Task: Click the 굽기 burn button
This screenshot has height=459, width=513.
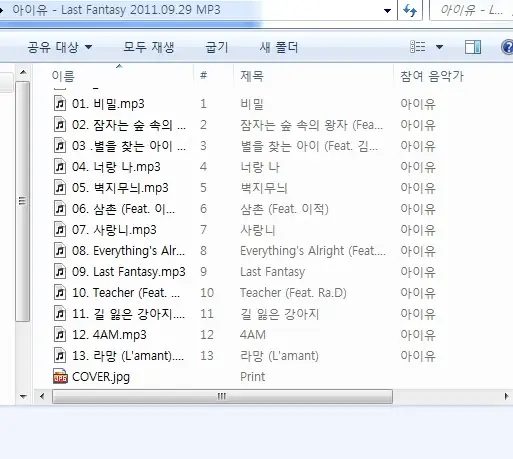Action: 217,47
